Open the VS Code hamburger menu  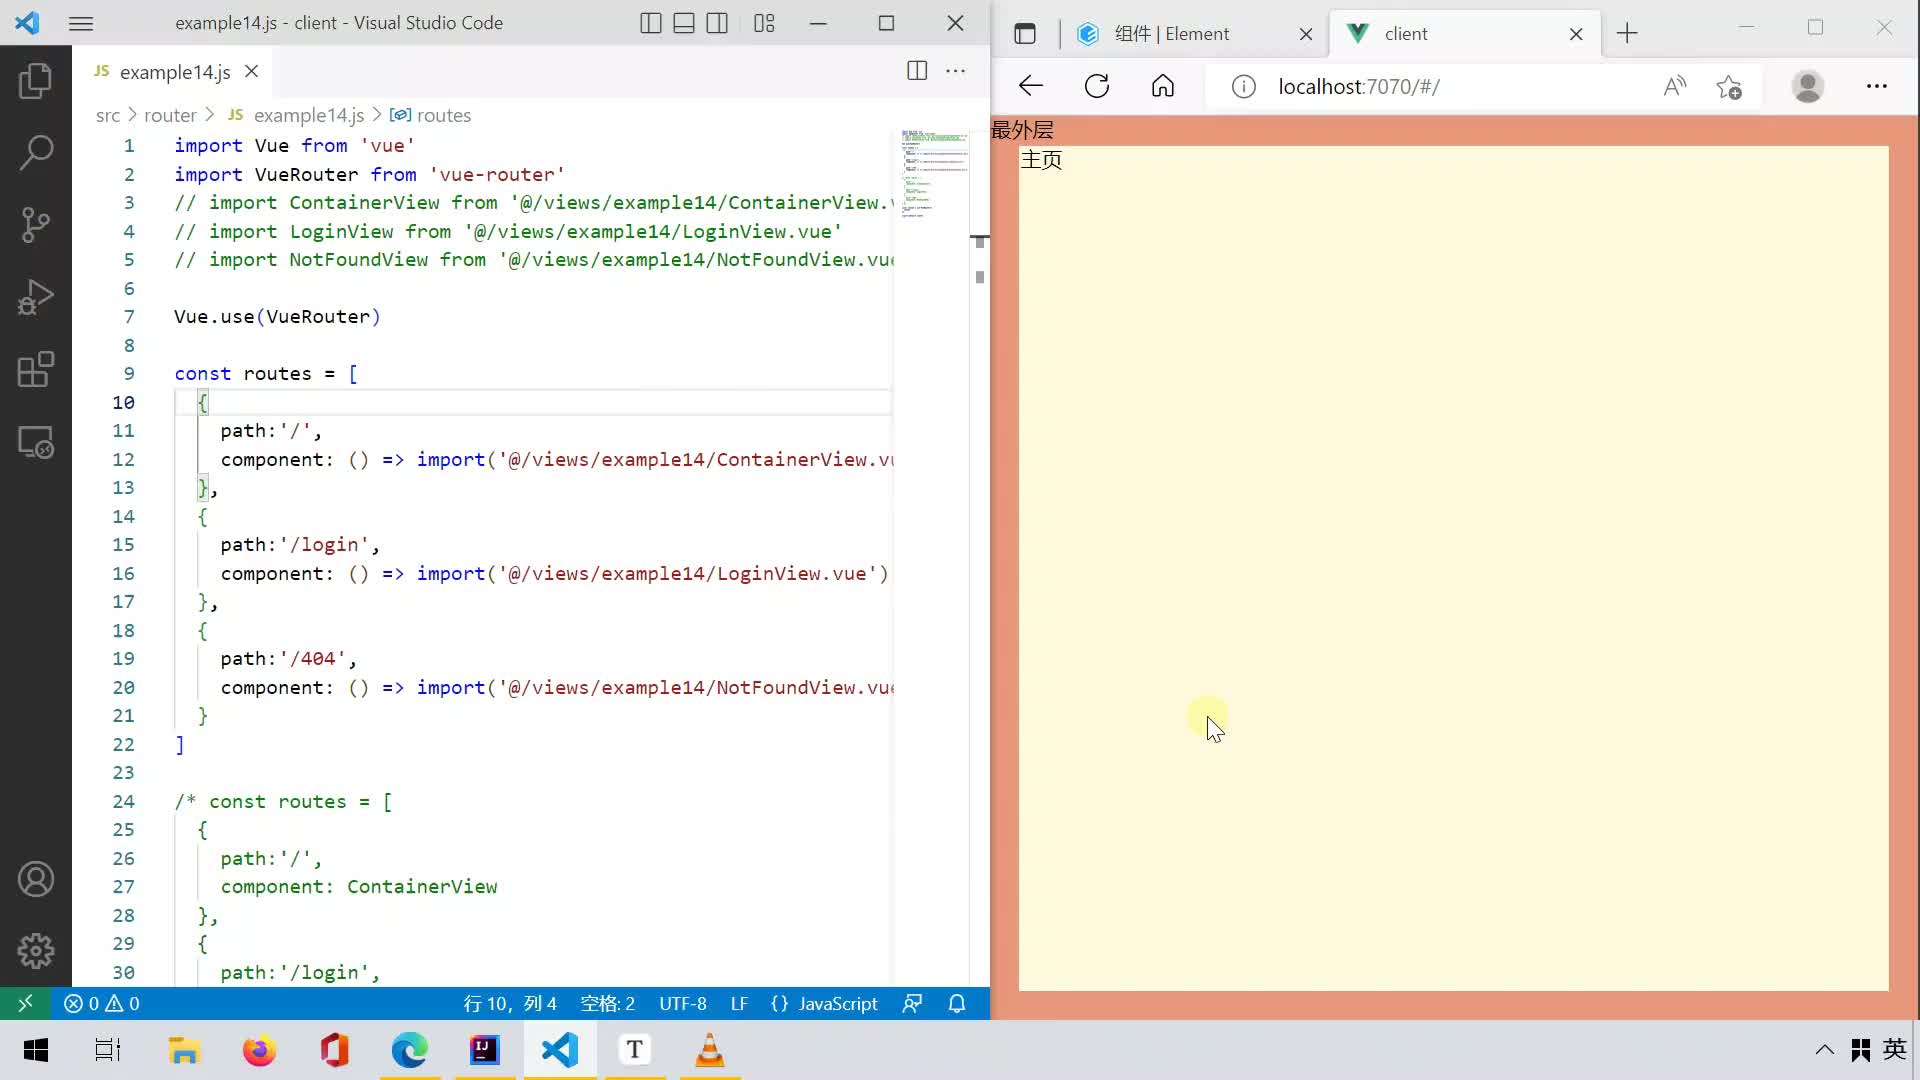click(81, 23)
